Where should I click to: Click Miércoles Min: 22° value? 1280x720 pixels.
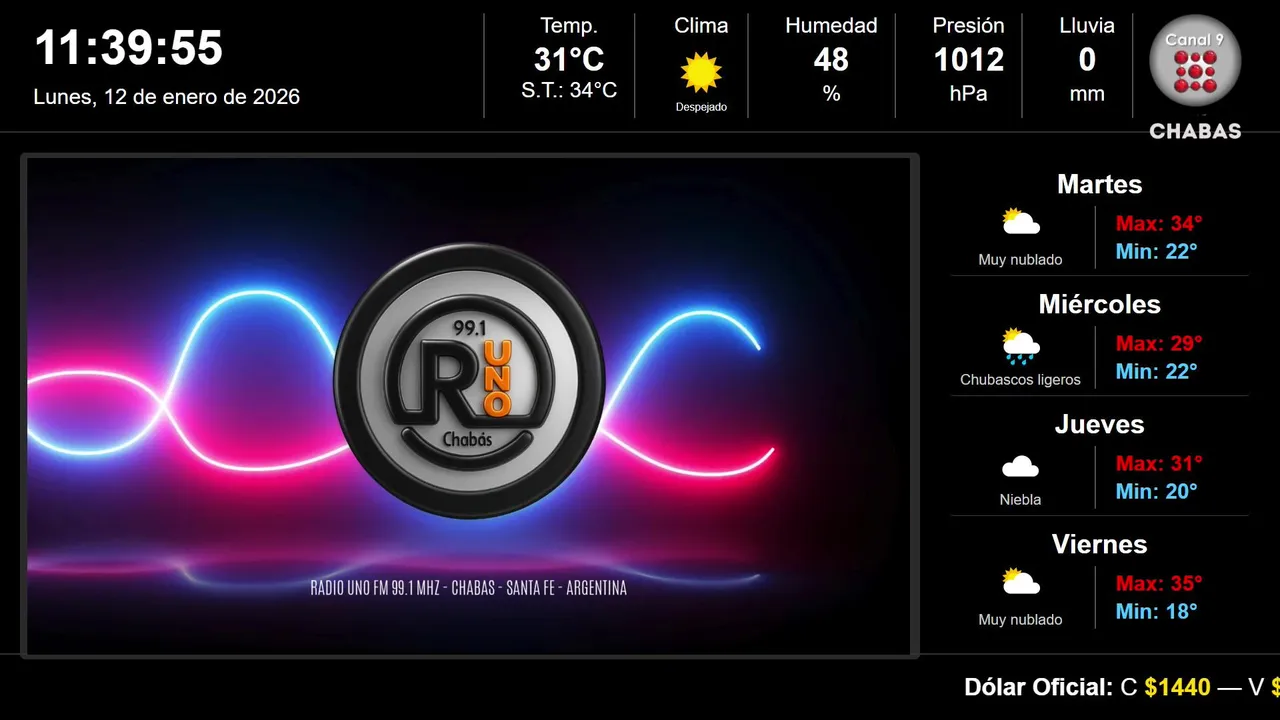pos(1156,371)
